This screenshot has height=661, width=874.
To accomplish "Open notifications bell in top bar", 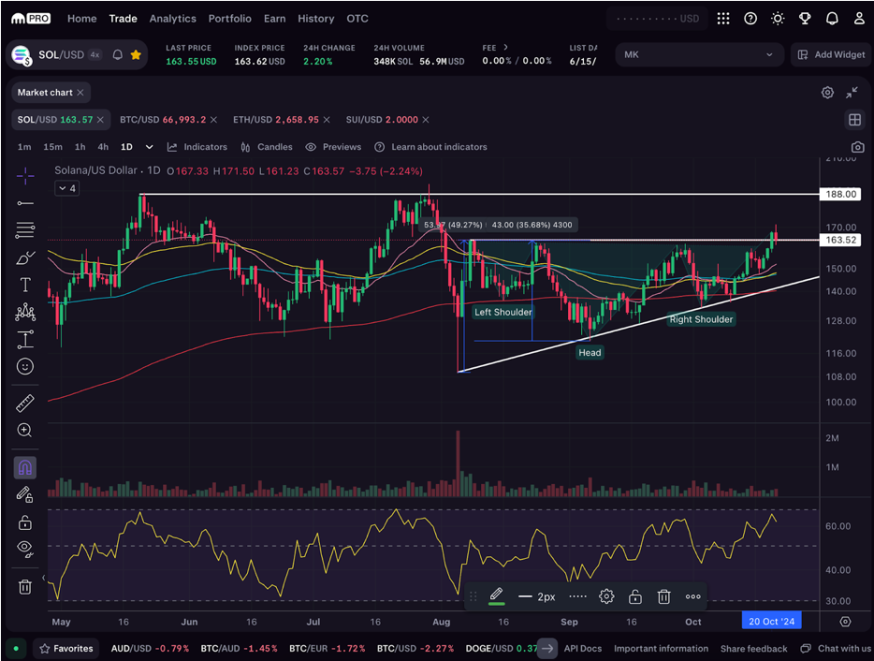I will [832, 18].
